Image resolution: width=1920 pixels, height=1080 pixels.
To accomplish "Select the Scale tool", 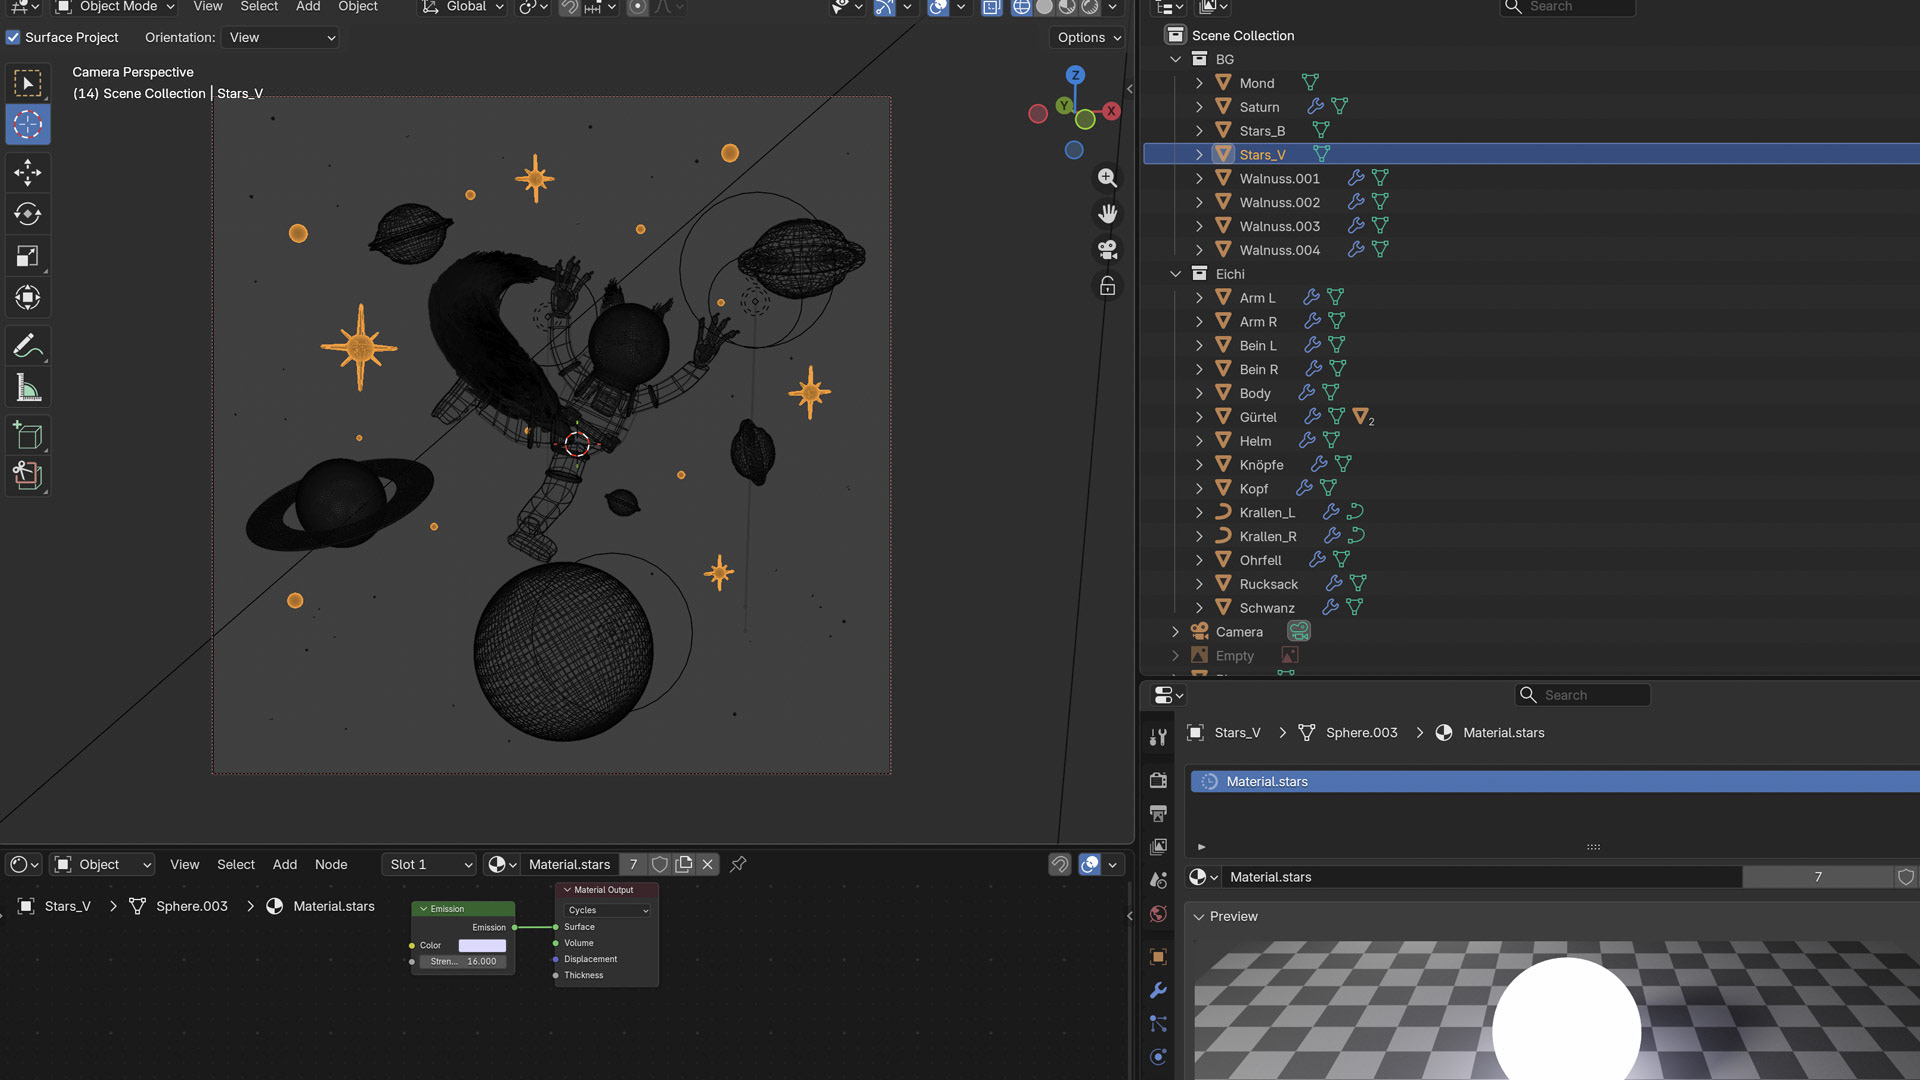I will click(27, 256).
